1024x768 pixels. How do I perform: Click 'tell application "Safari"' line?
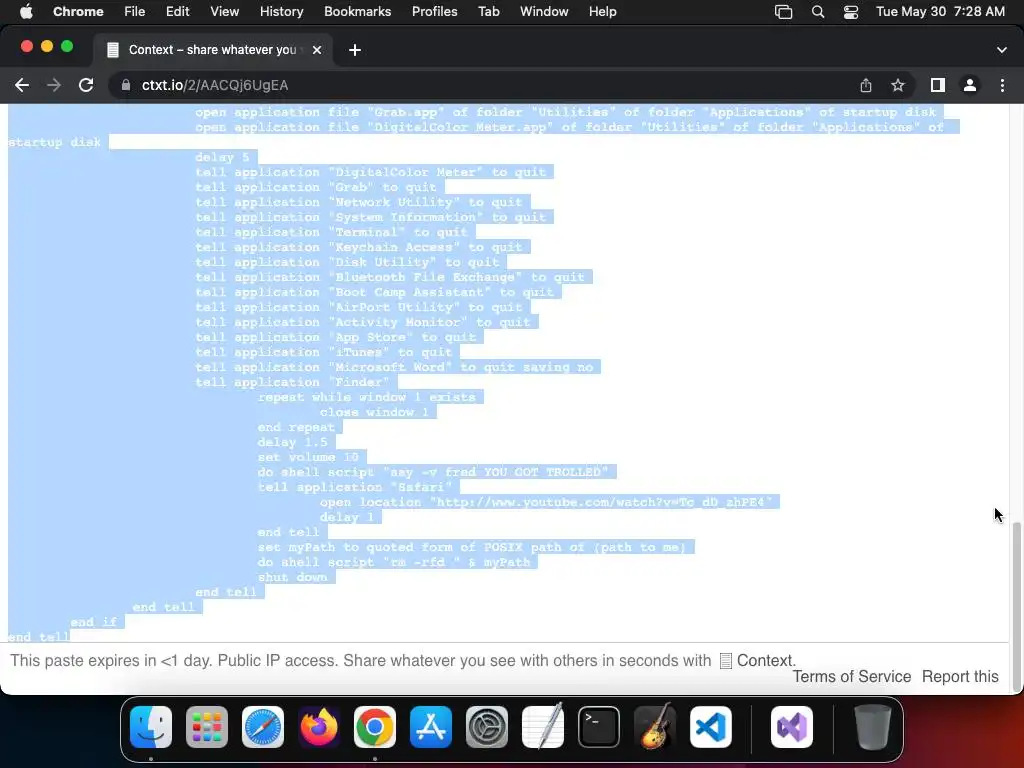click(x=355, y=487)
